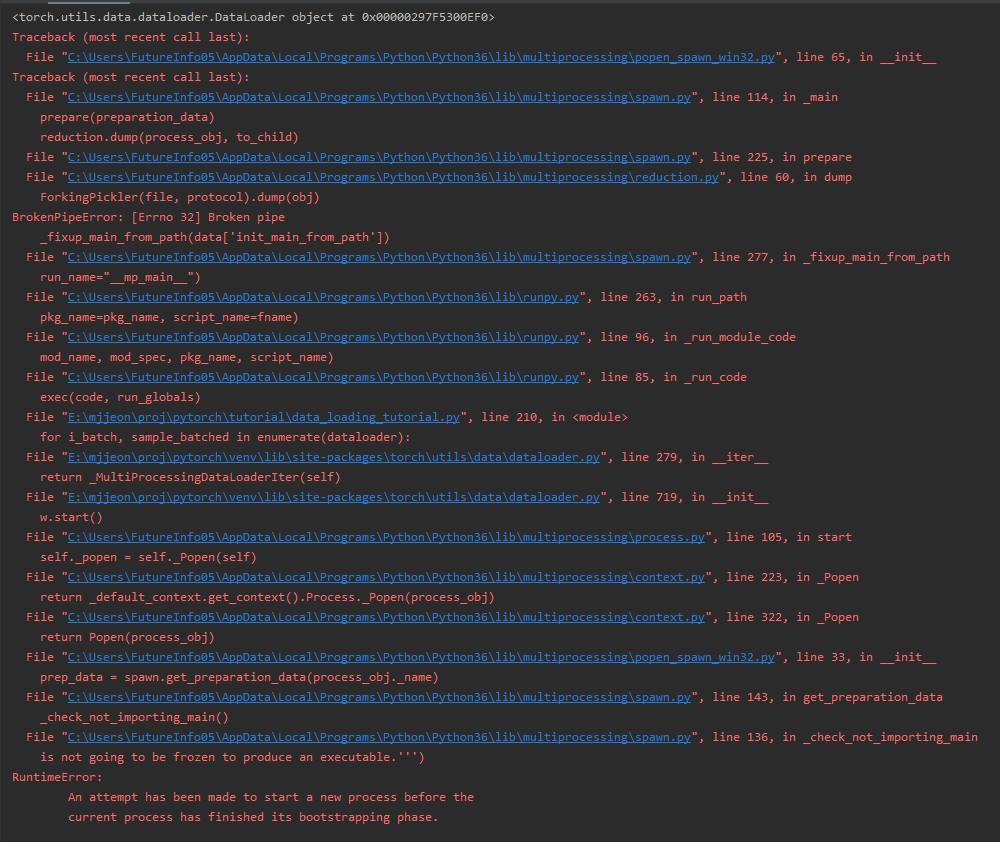The width and height of the screenshot is (1000, 842).
Task: Click the 'exec(code, run_globals)' line
Action: (120, 397)
